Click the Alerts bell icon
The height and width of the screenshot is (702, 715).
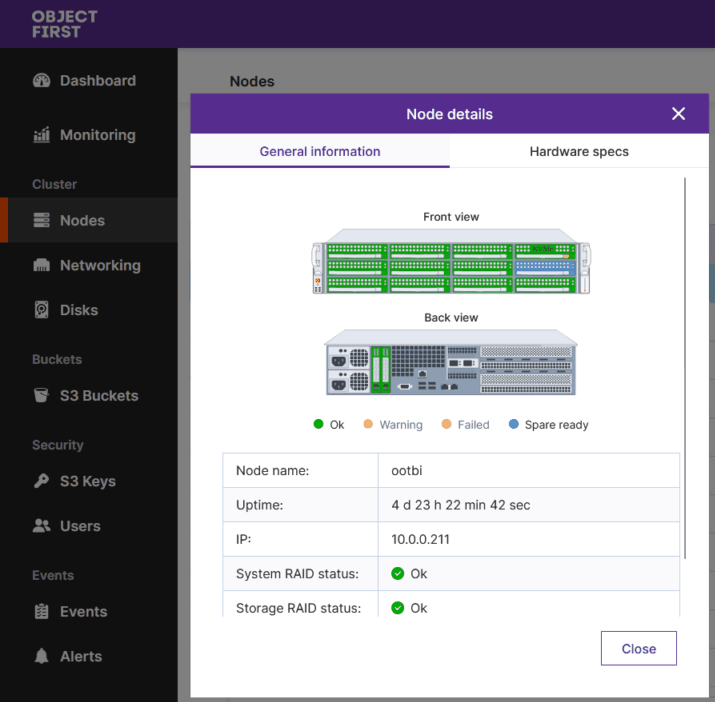(41, 656)
